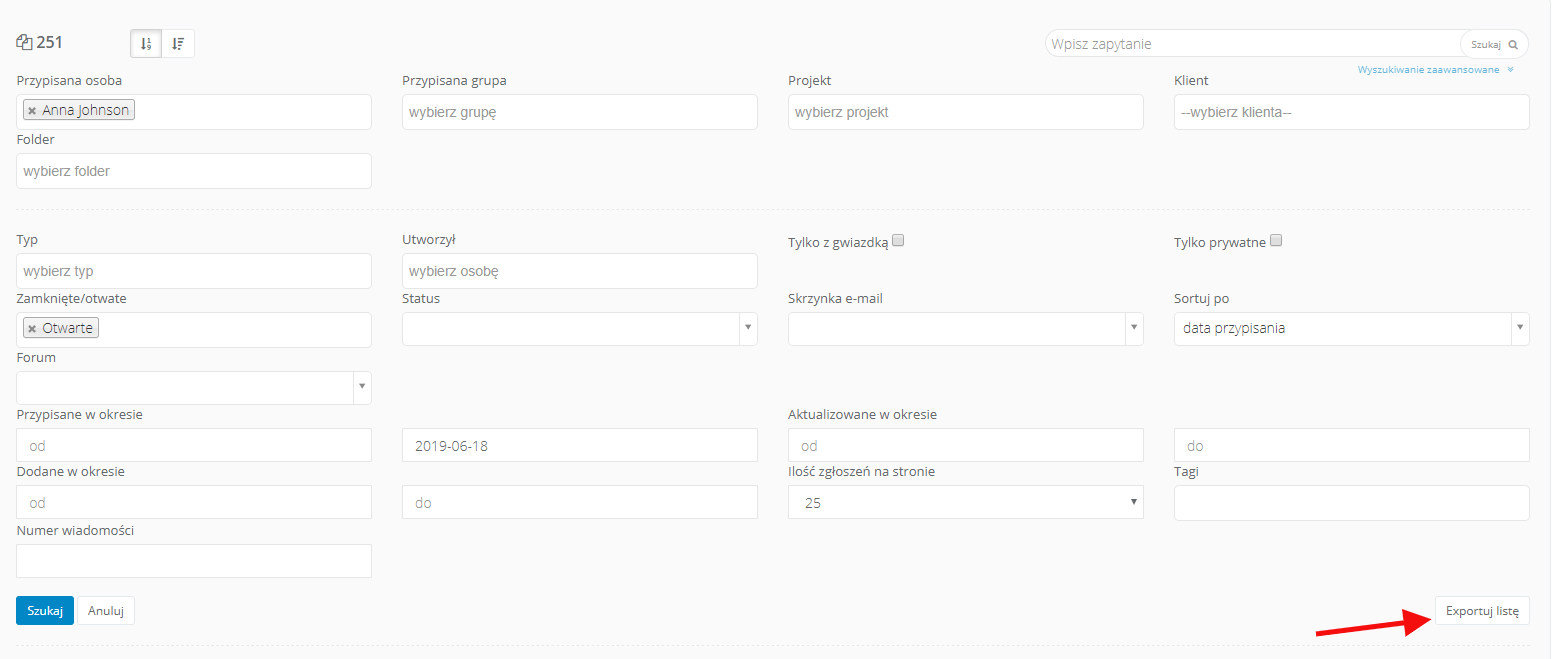This screenshot has height=659, width=1555.
Task: Open Ilość zgłoszeń na stronie selector
Action: [965, 503]
